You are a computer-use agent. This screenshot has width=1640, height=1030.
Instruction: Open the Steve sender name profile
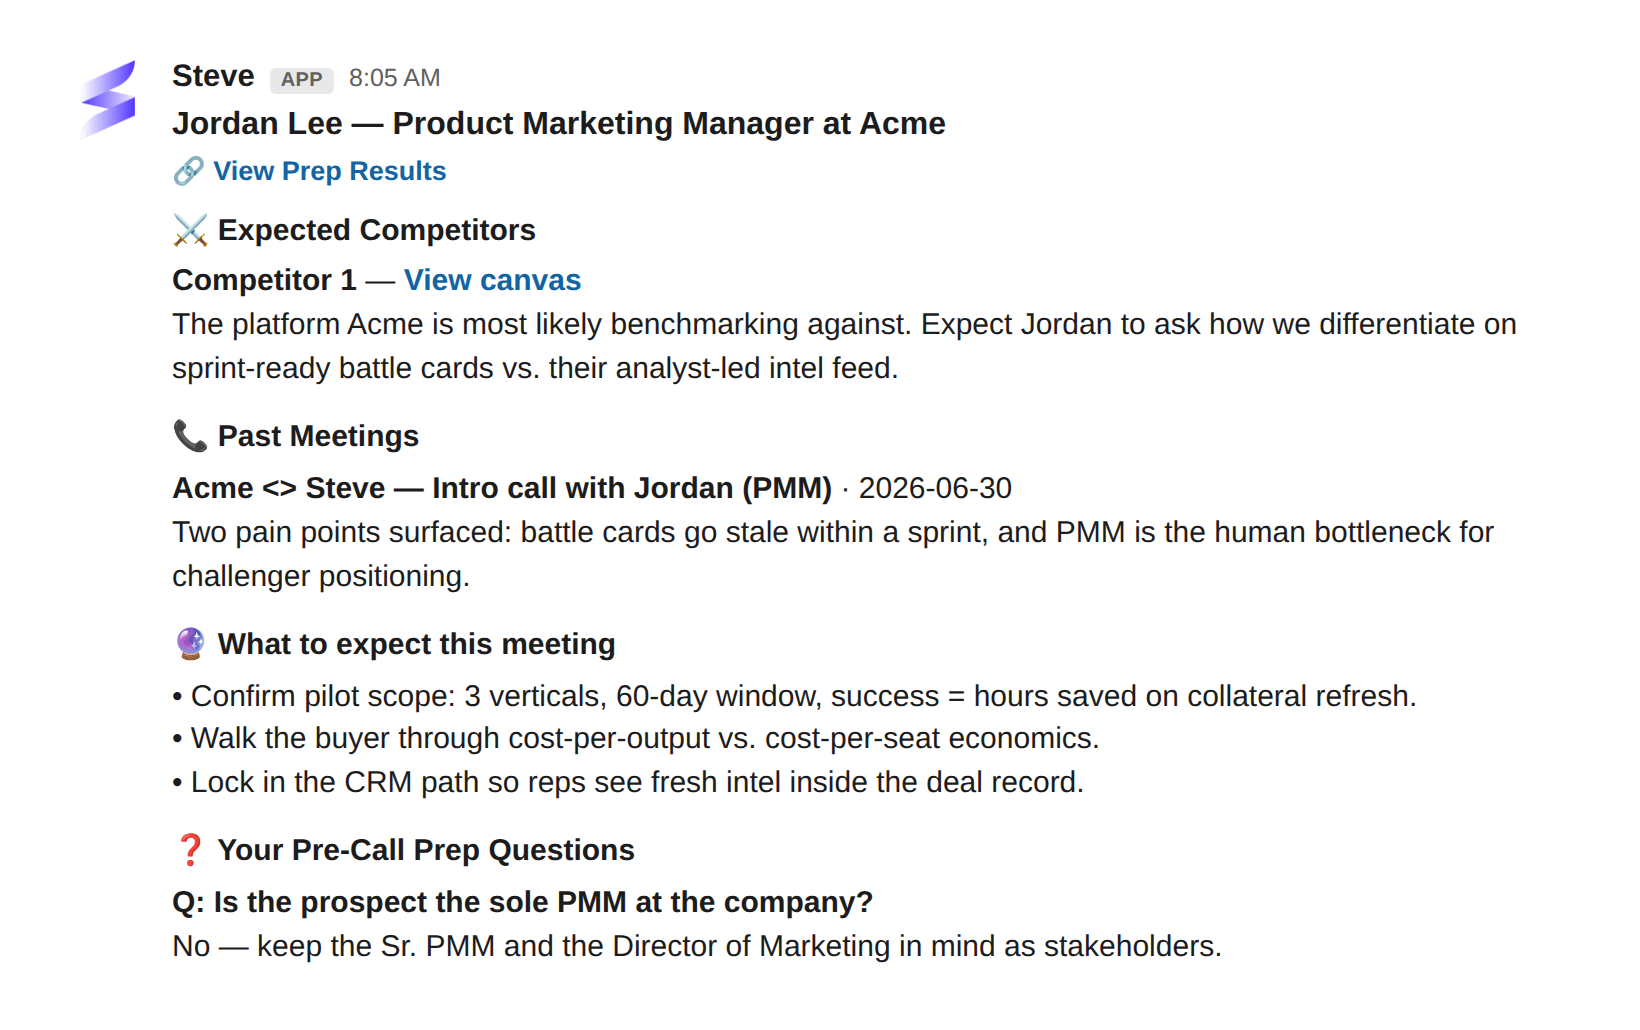tap(213, 76)
